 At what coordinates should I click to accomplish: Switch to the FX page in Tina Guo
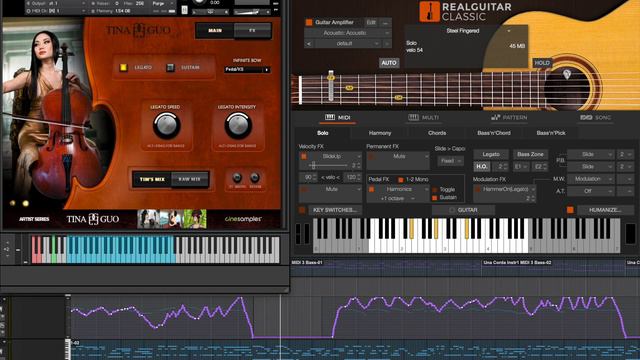click(x=252, y=31)
